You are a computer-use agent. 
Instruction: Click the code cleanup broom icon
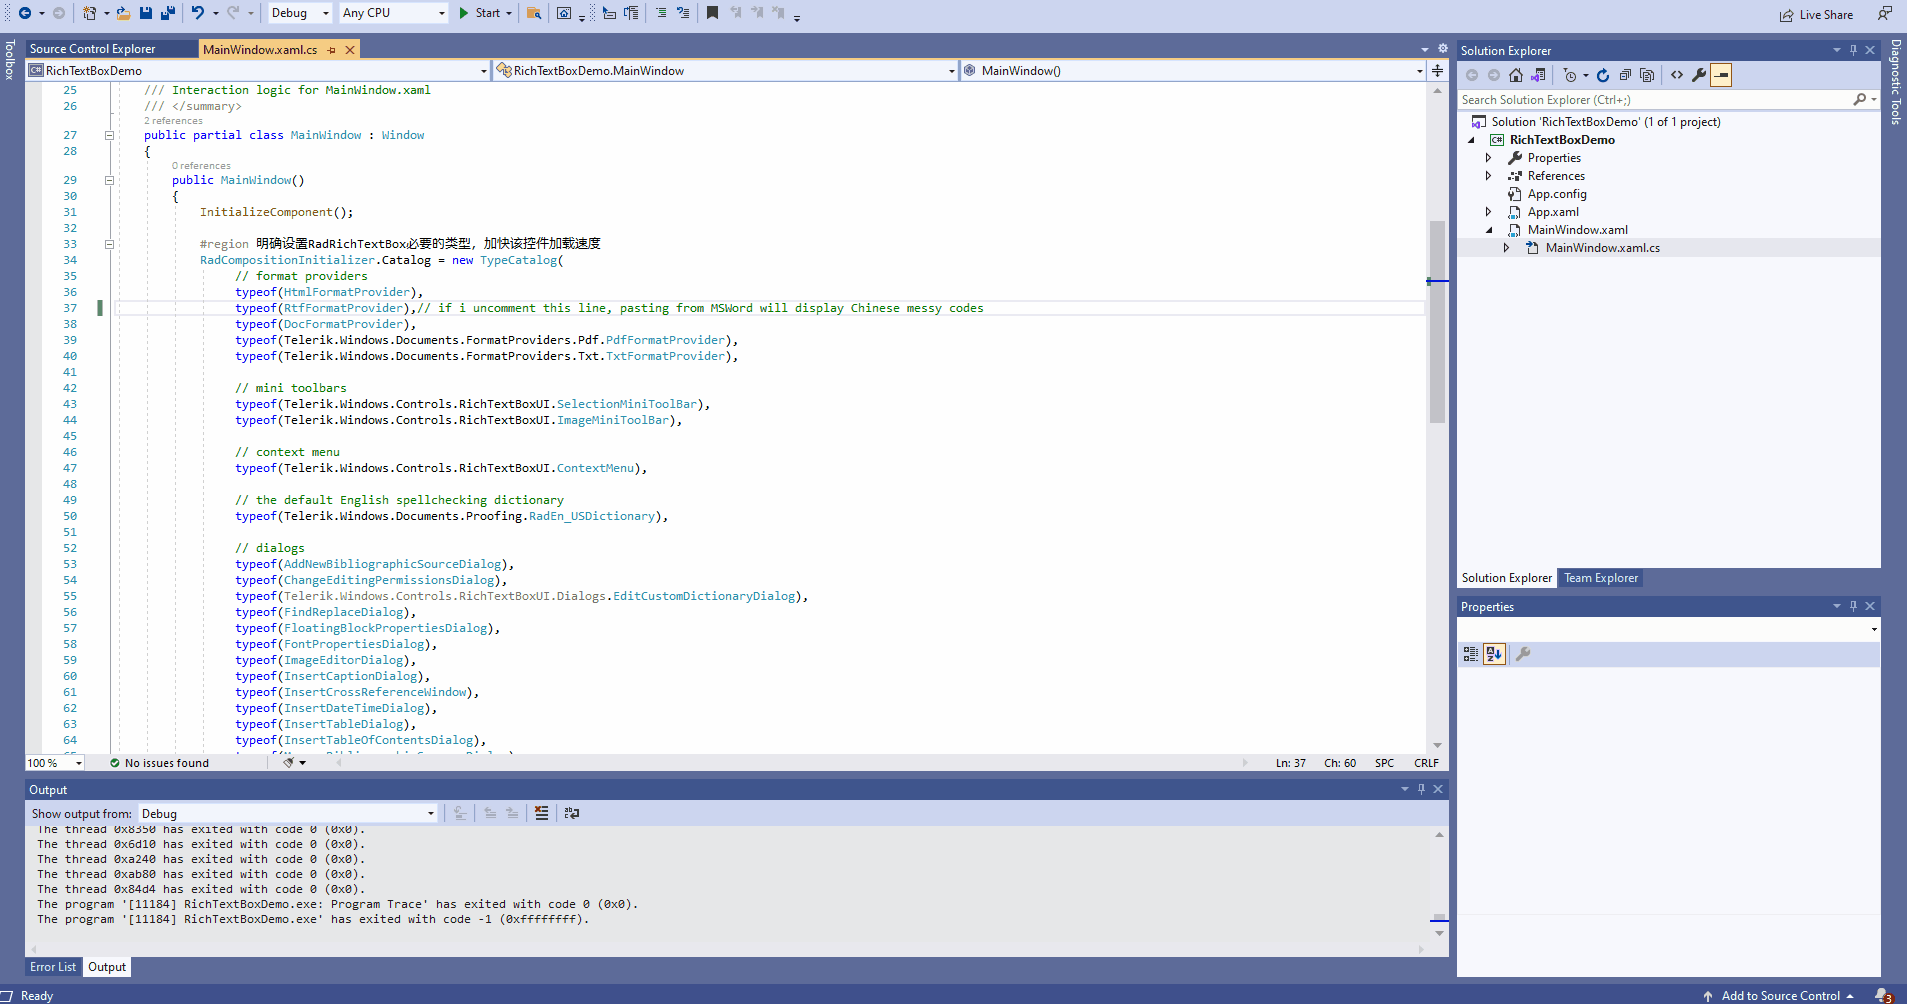288,762
